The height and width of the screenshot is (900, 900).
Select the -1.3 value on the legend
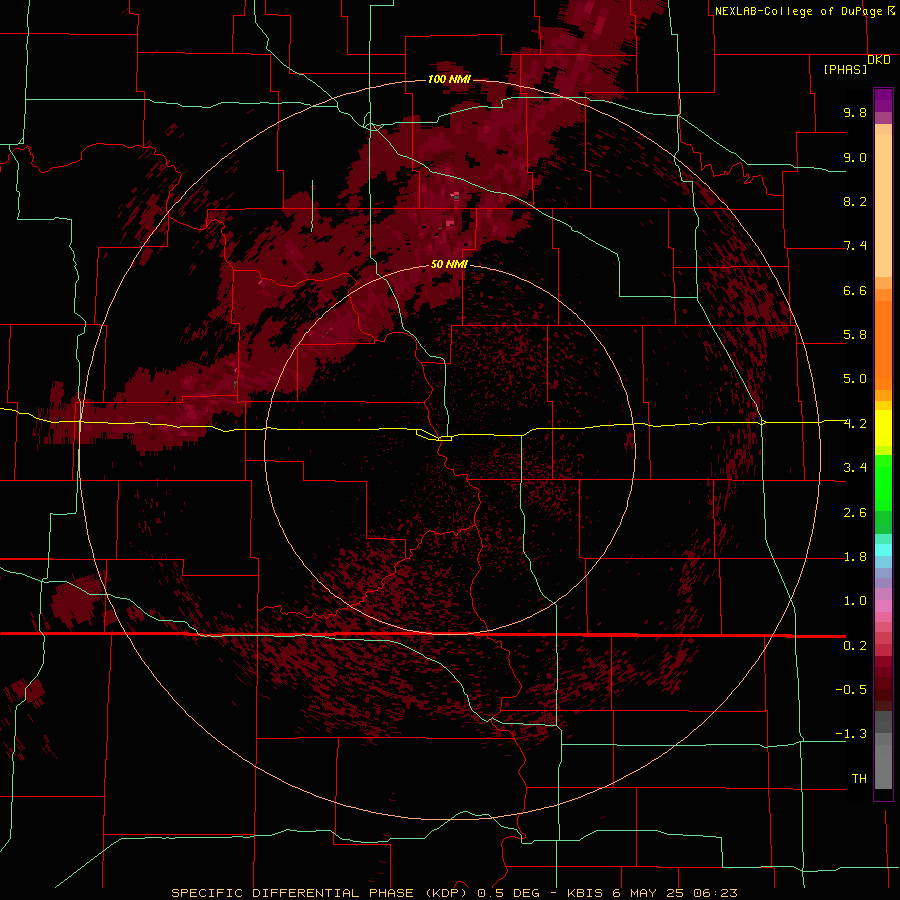(x=851, y=734)
